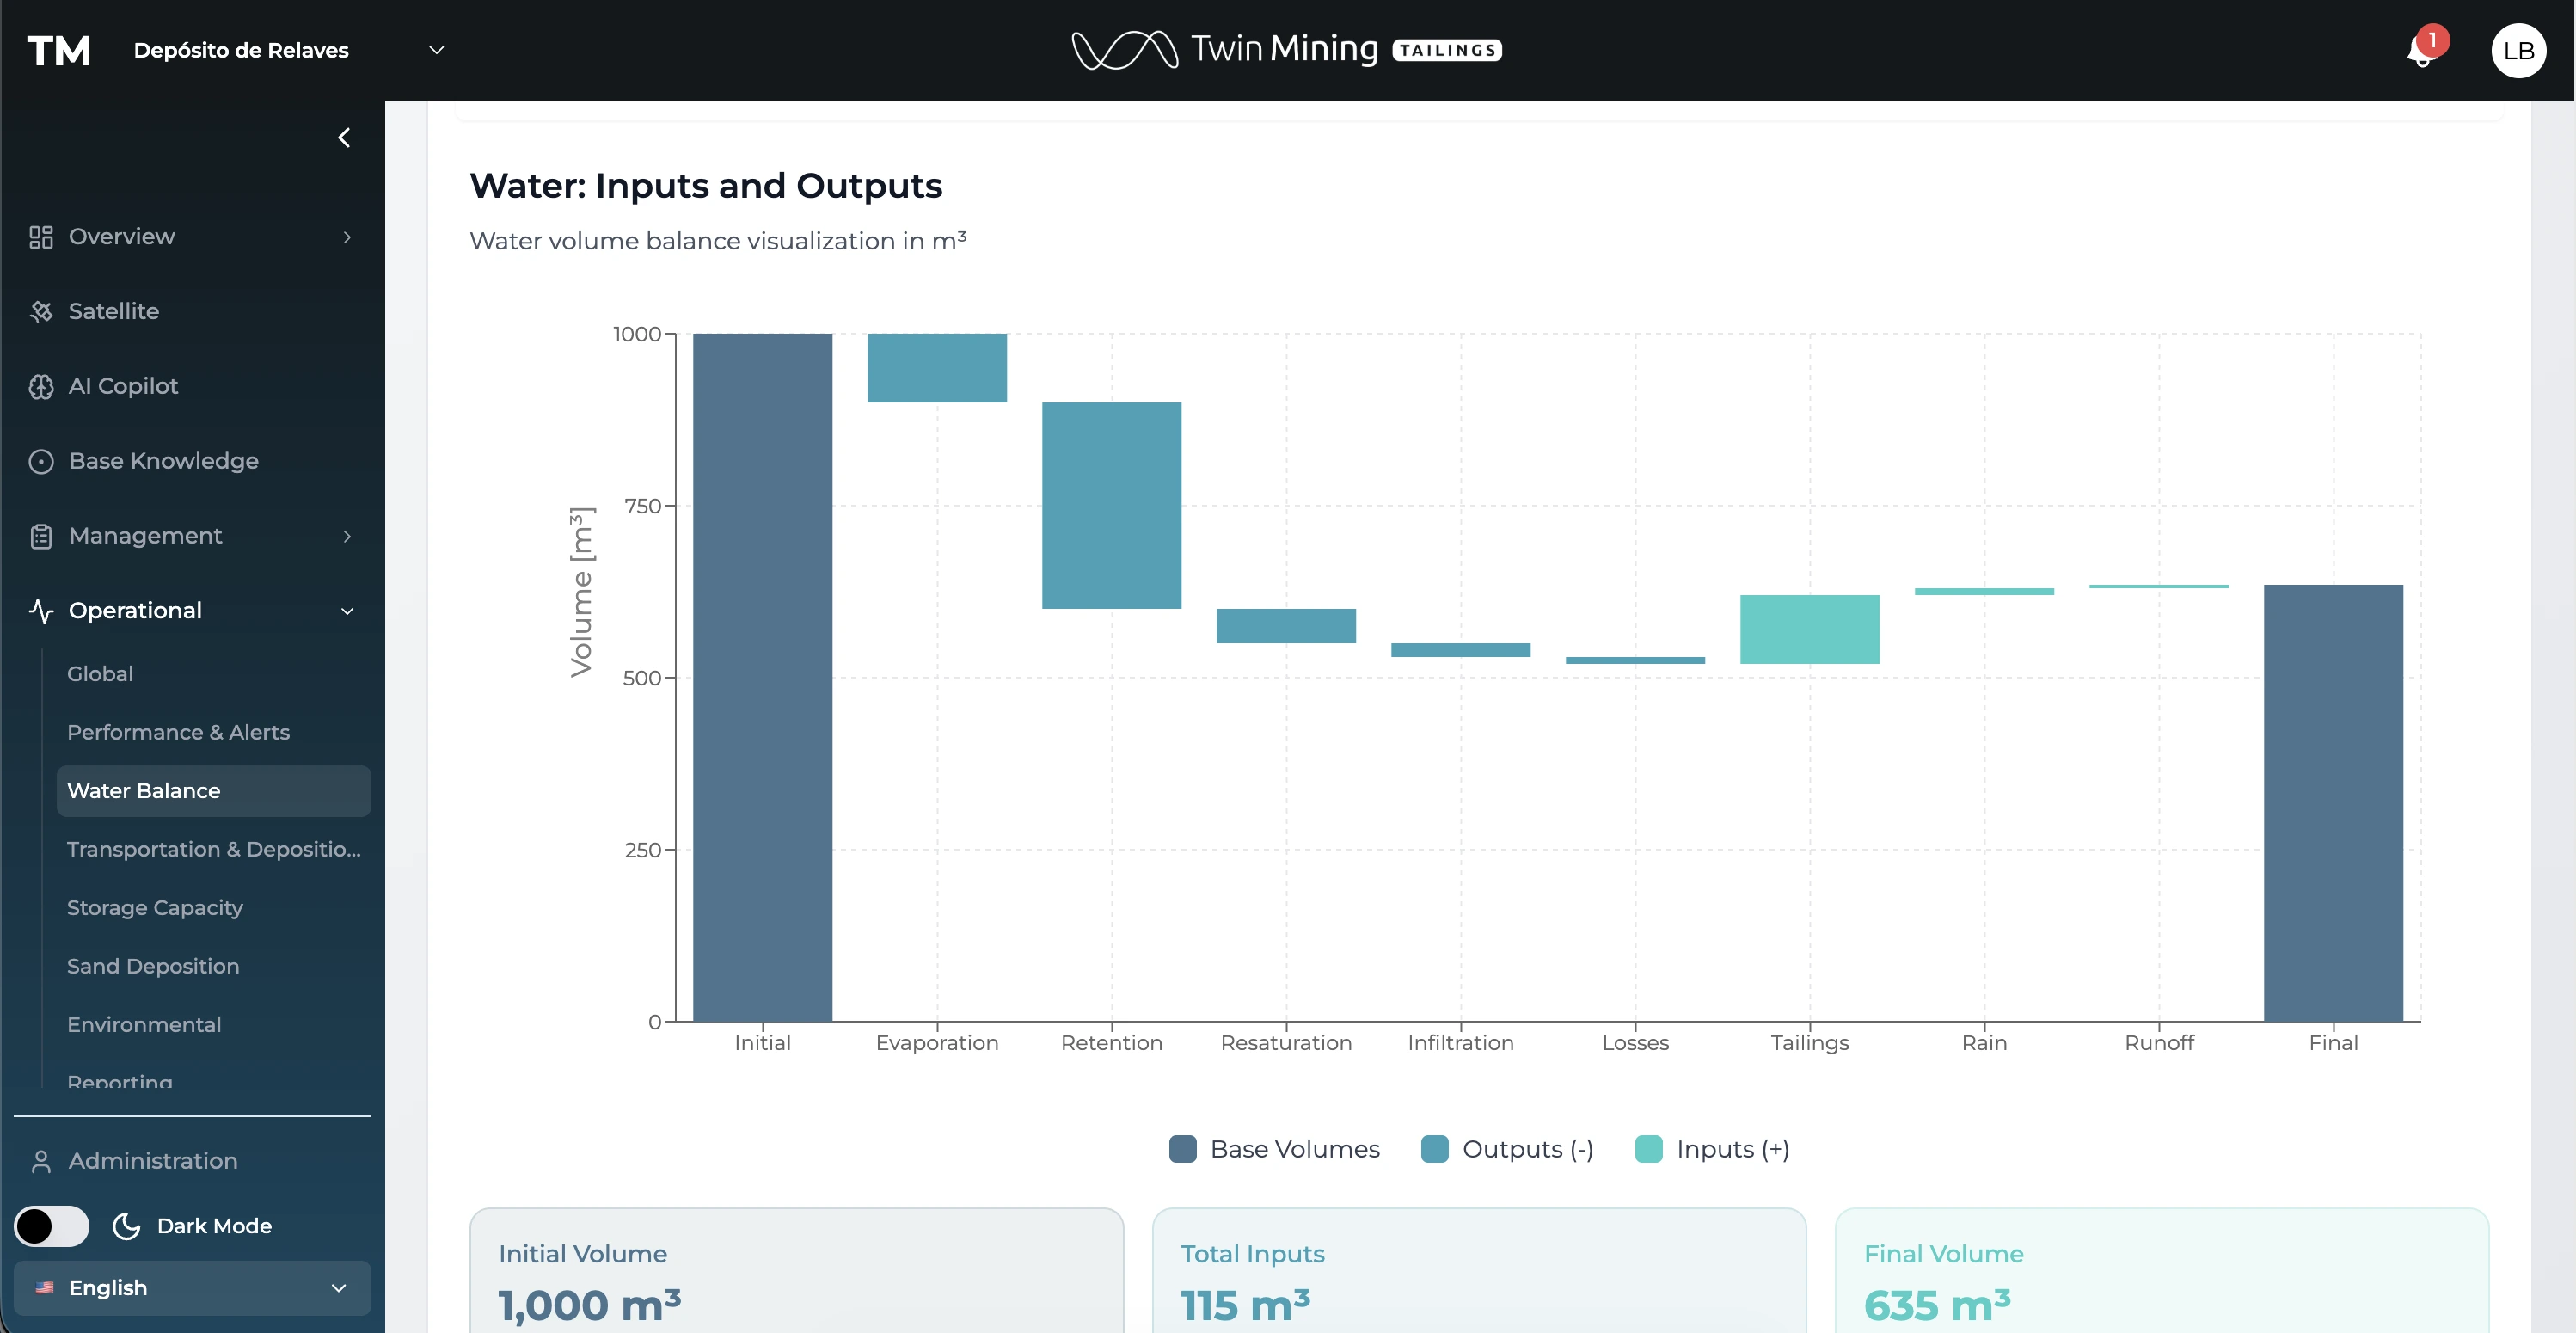The height and width of the screenshot is (1333, 2576).
Task: Click the notification bell icon
Action: [x=2421, y=52]
